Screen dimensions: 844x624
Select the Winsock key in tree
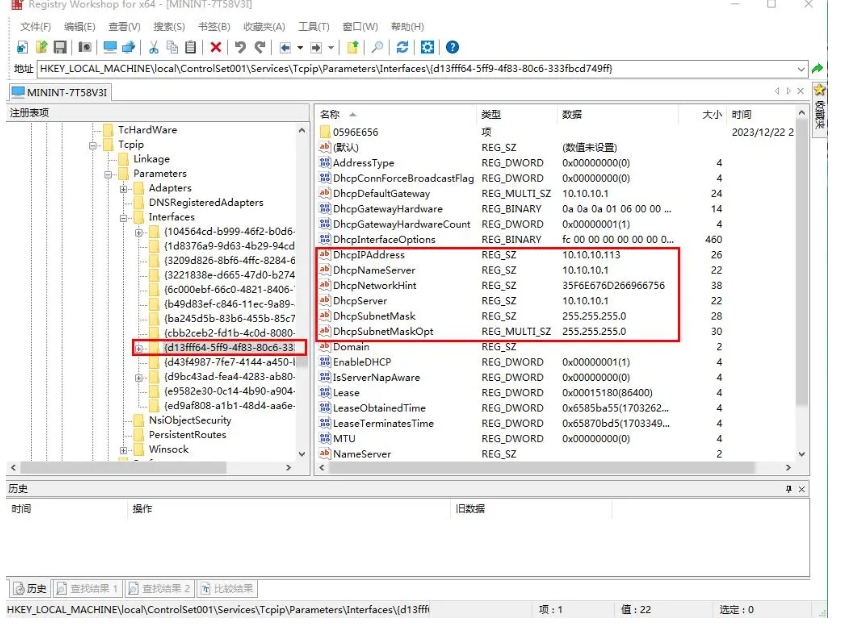coord(168,449)
